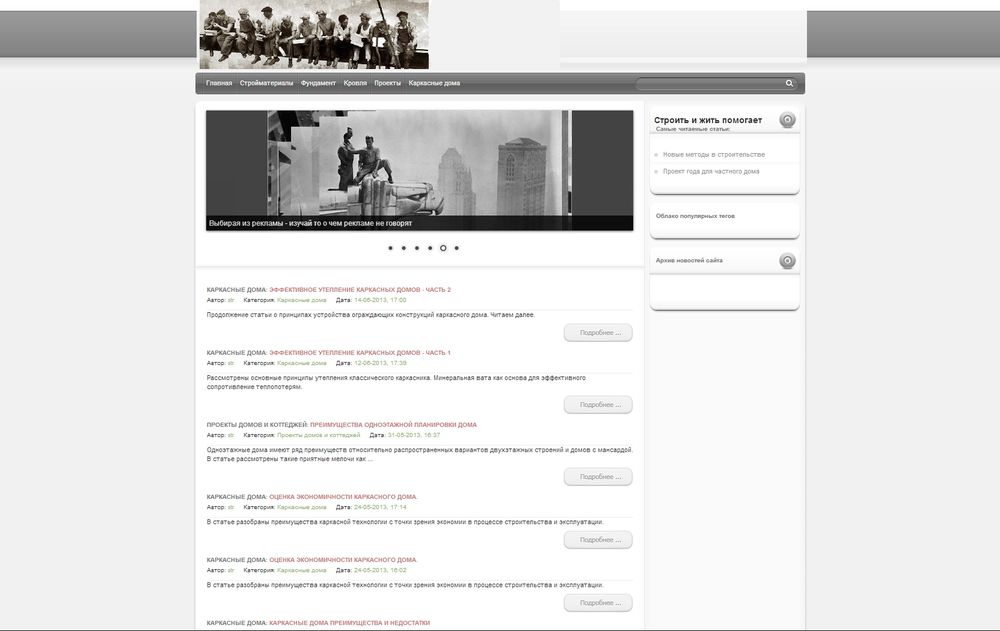Click the date '12-06-2013, 17:39'
The width and height of the screenshot is (1000, 631).
(380, 363)
